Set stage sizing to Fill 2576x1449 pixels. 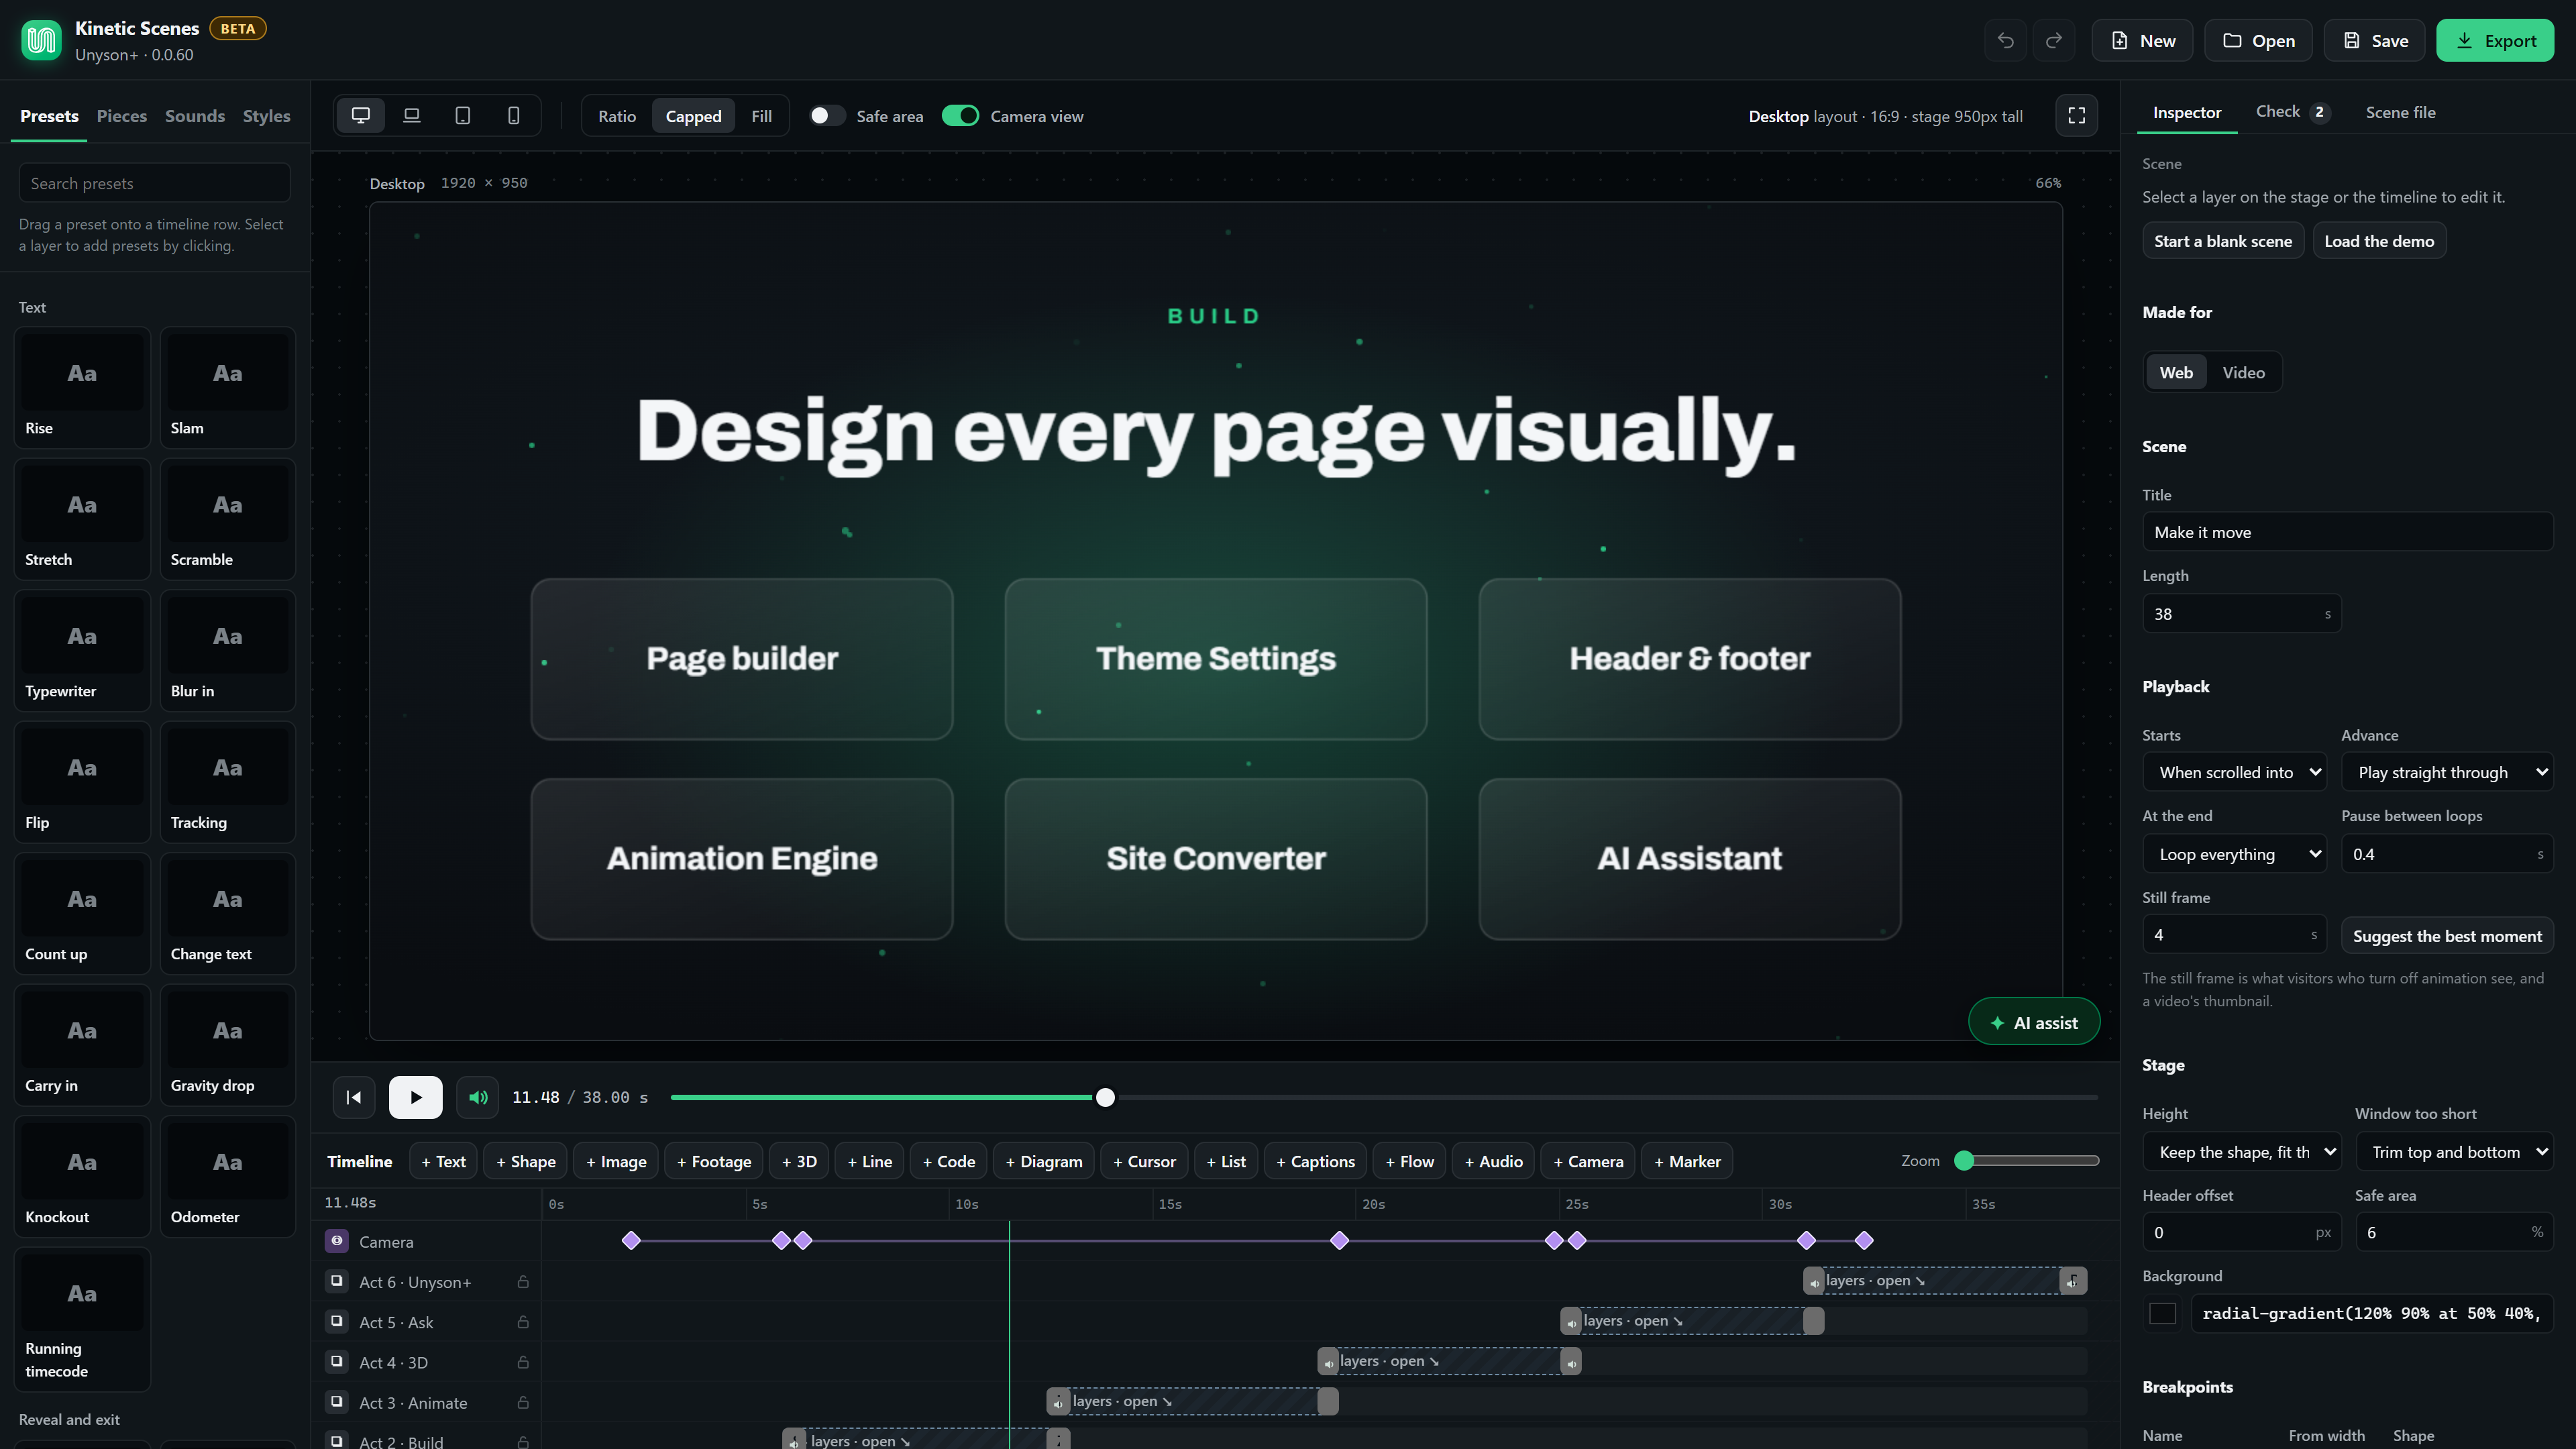(761, 116)
